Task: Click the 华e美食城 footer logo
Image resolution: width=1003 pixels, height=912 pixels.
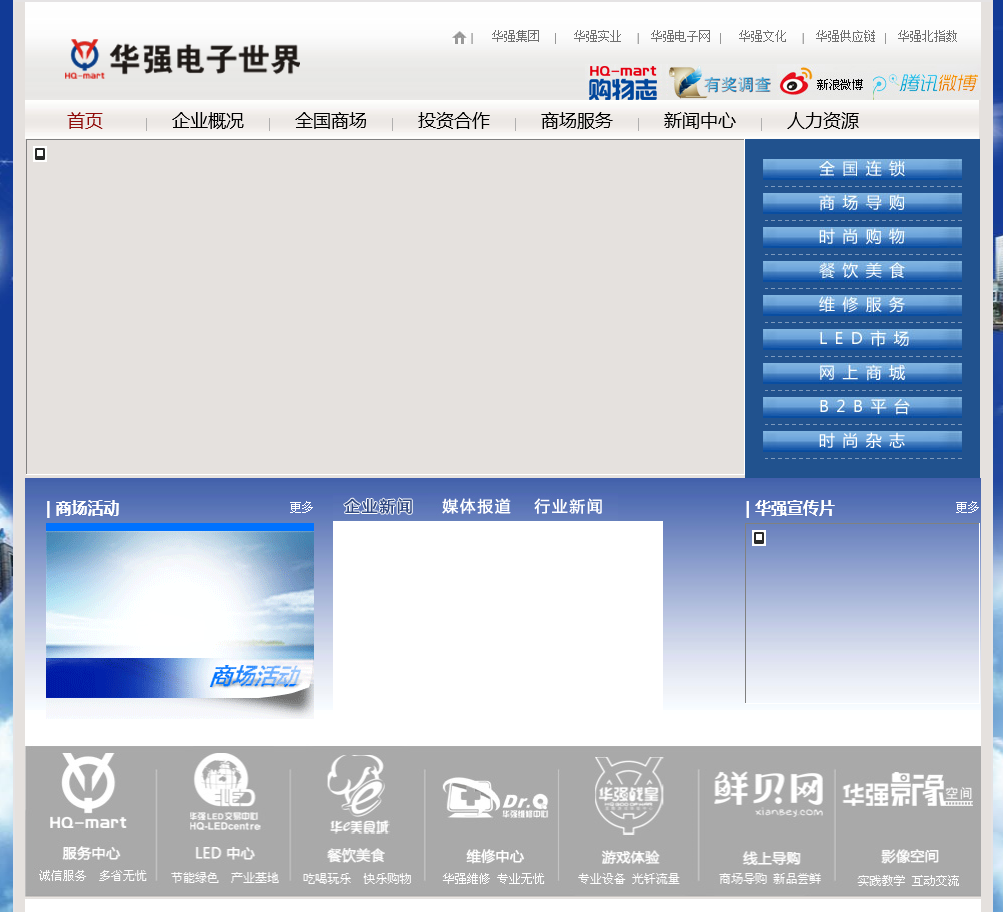Action: tap(359, 794)
